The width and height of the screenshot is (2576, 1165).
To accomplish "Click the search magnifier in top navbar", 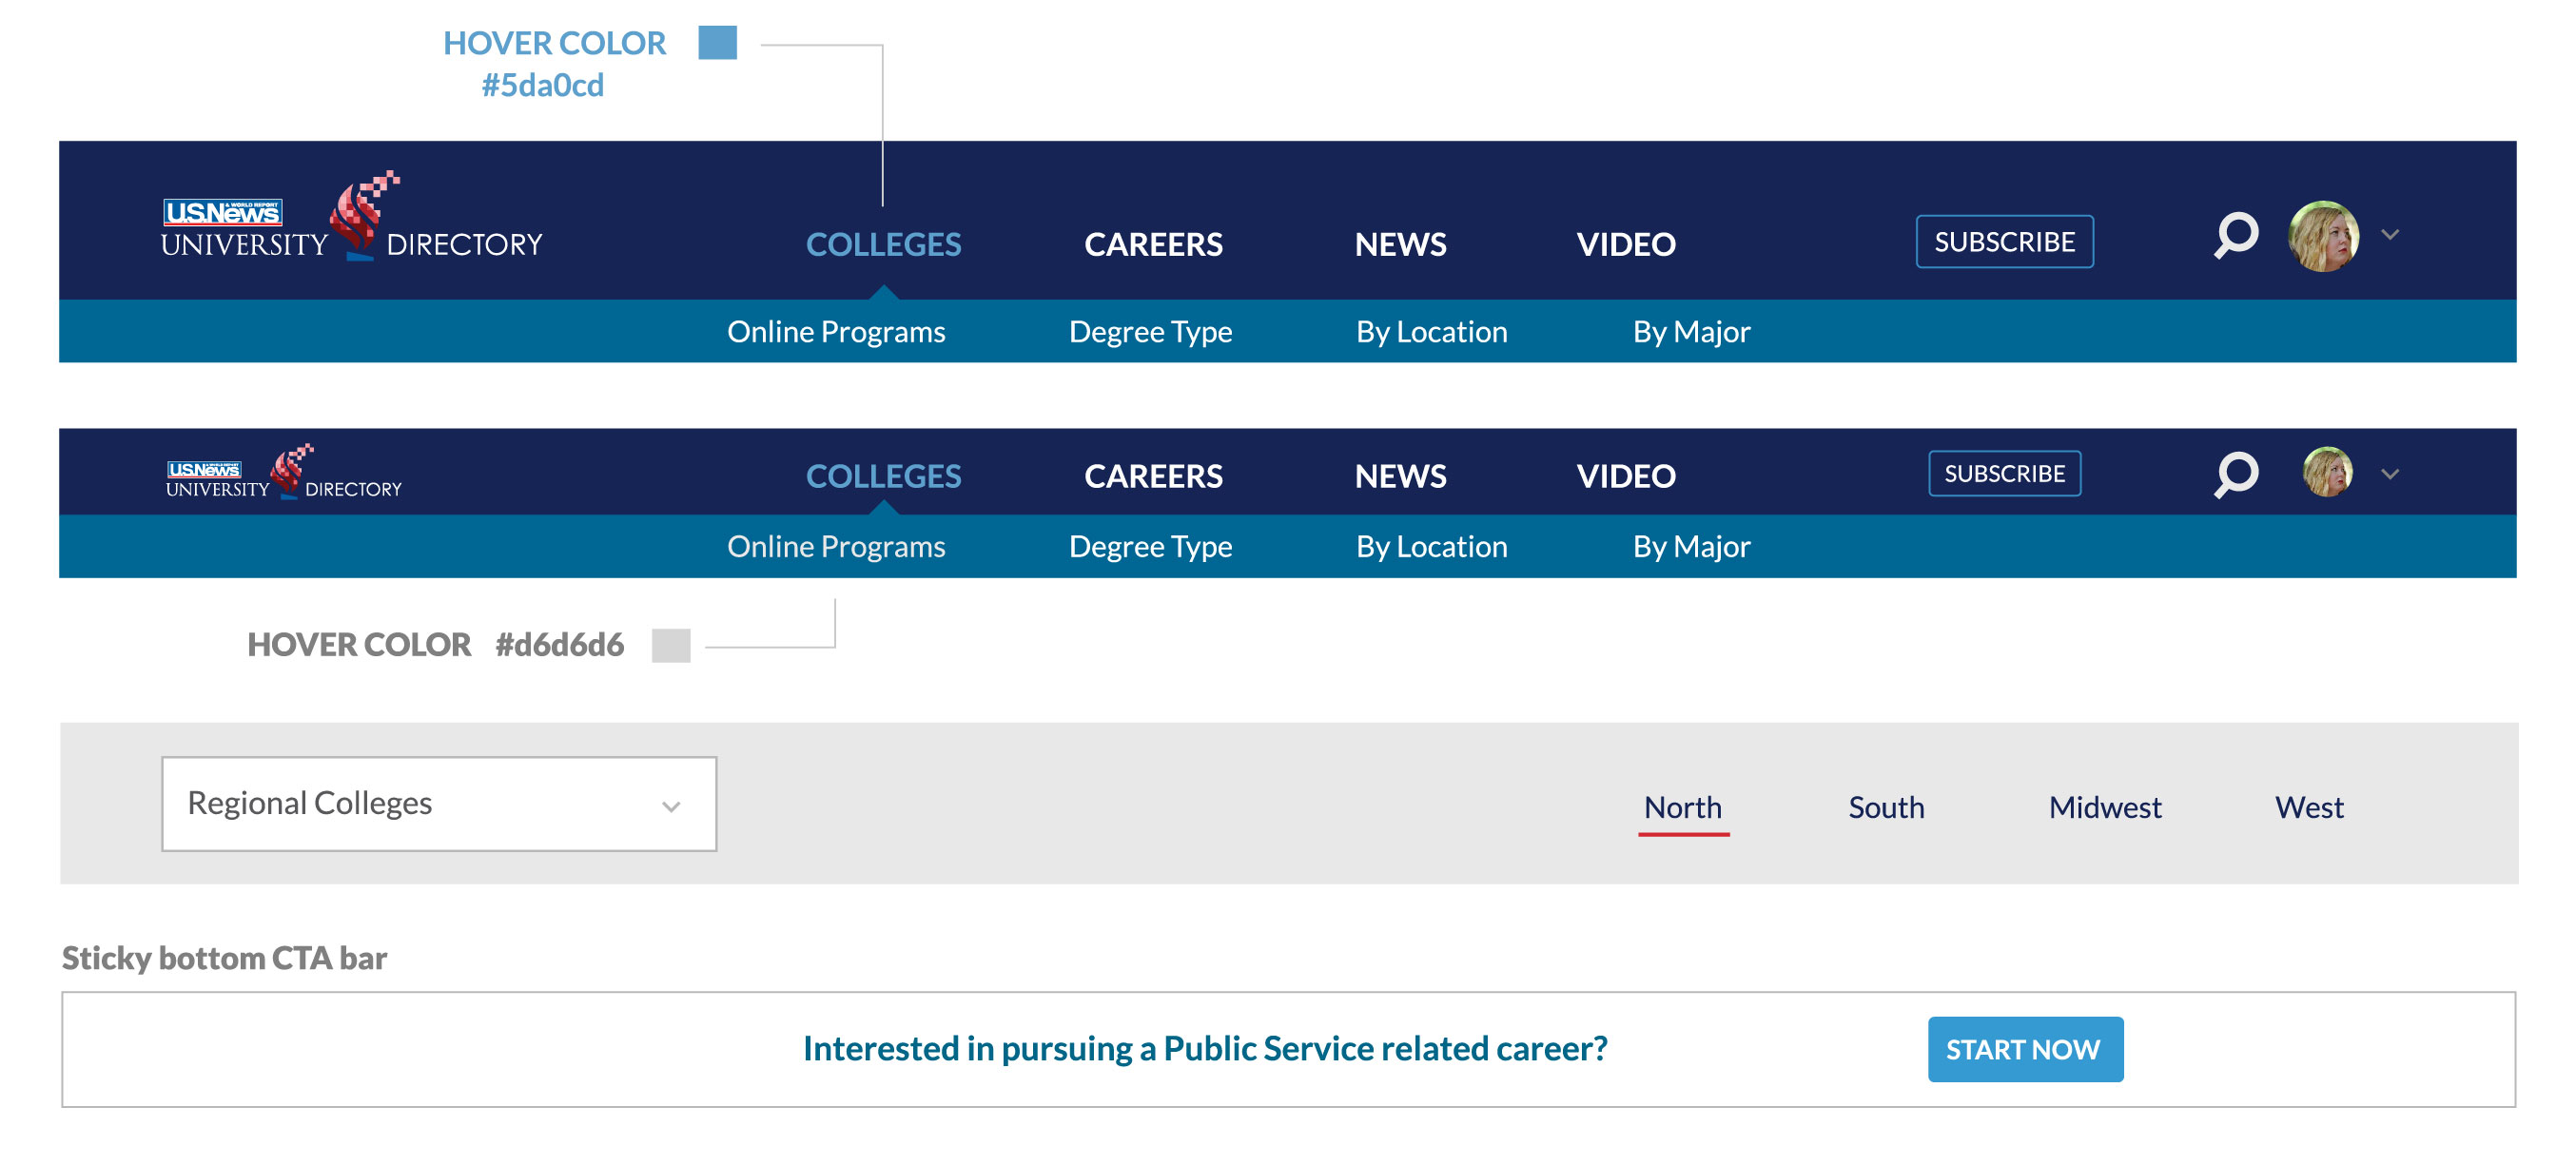I will pos(2235,236).
